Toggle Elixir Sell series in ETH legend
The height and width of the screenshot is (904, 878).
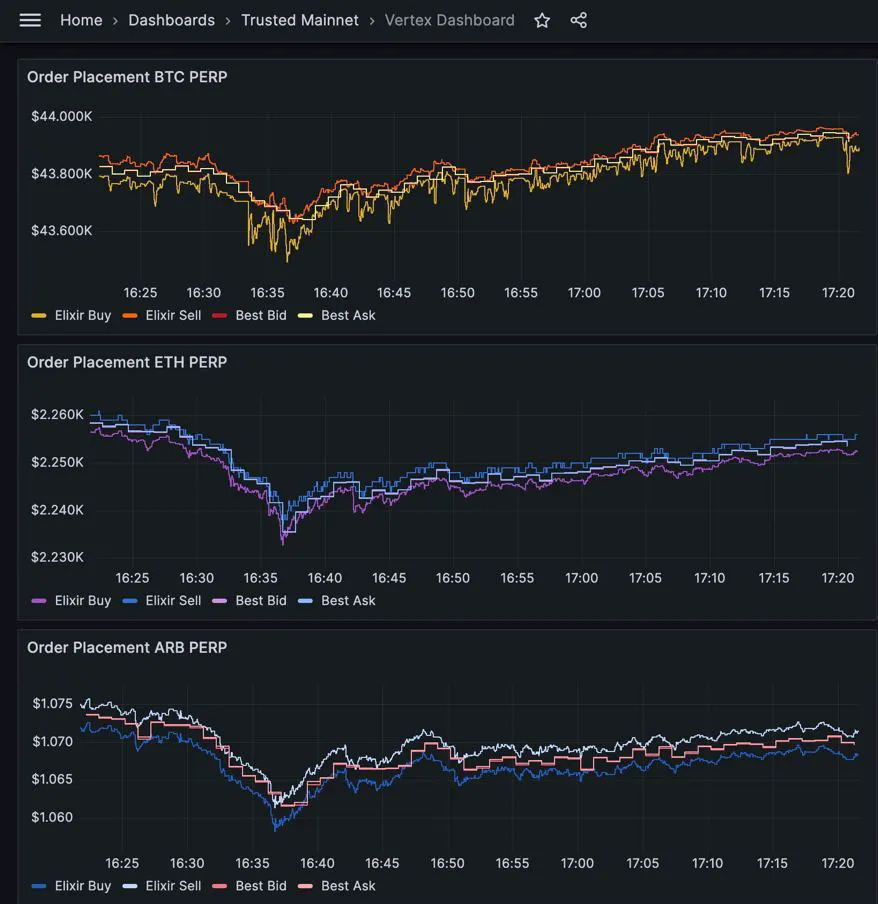tap(173, 601)
